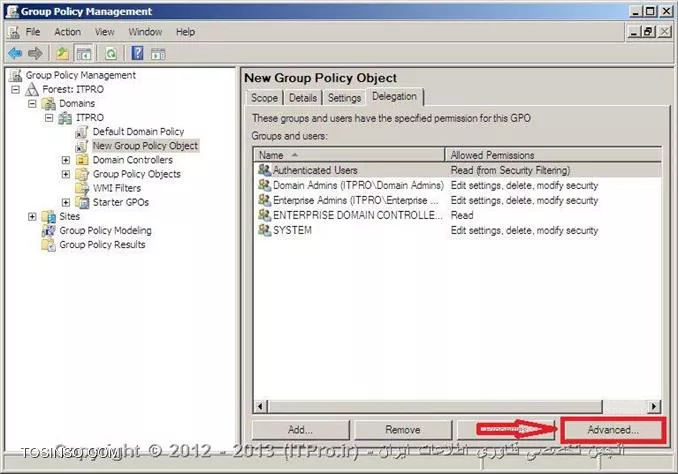The image size is (678, 474).
Task: Open help with the question mark icon
Action: click(138, 53)
